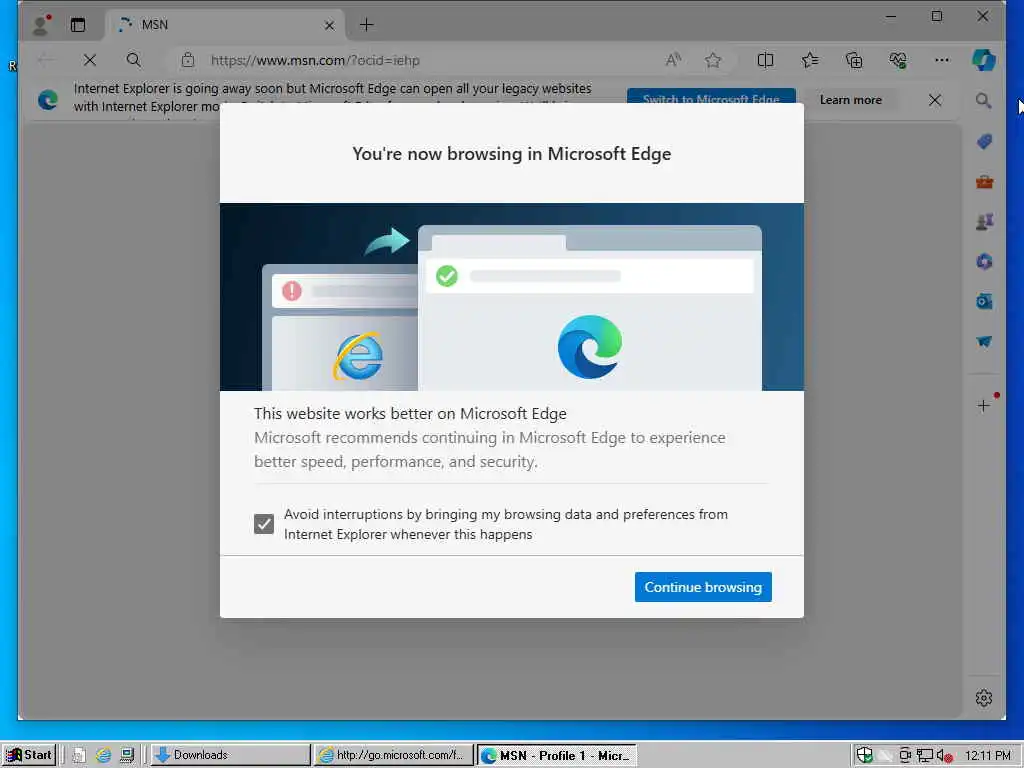
Task: Click the search icon beside address bar
Action: pos(133,60)
